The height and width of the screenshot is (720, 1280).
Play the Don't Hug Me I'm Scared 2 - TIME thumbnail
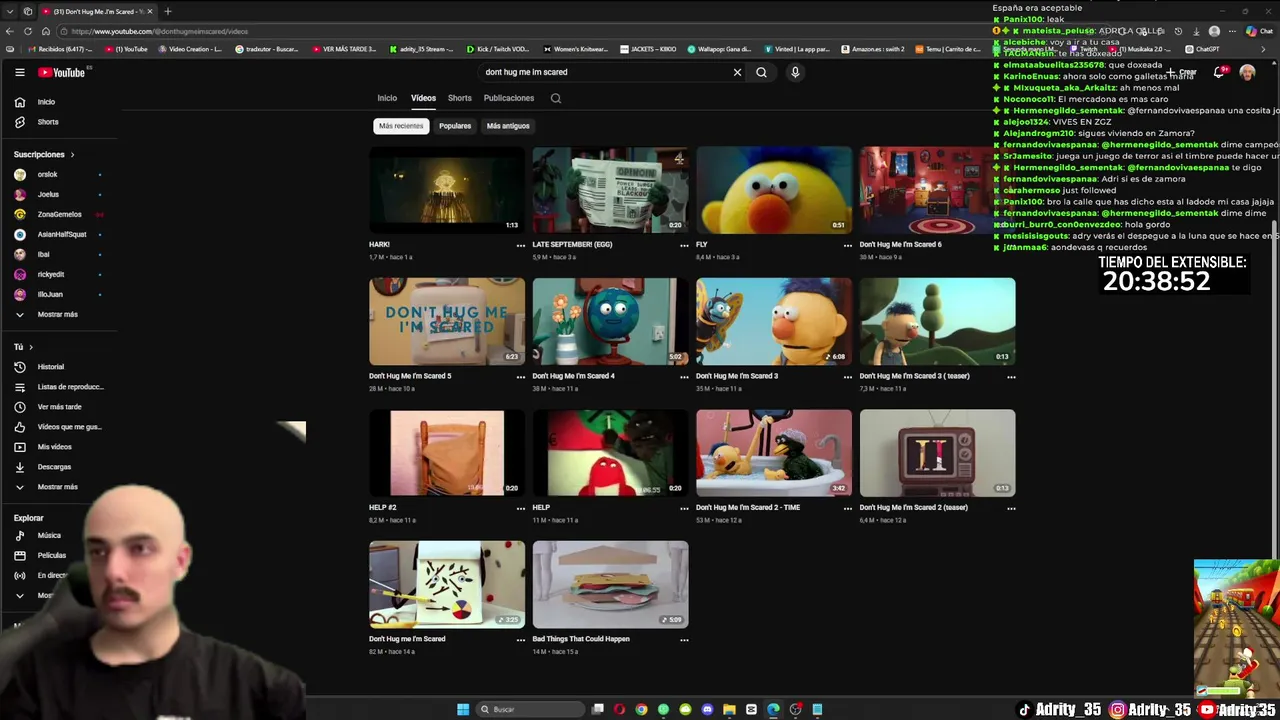coord(774,453)
